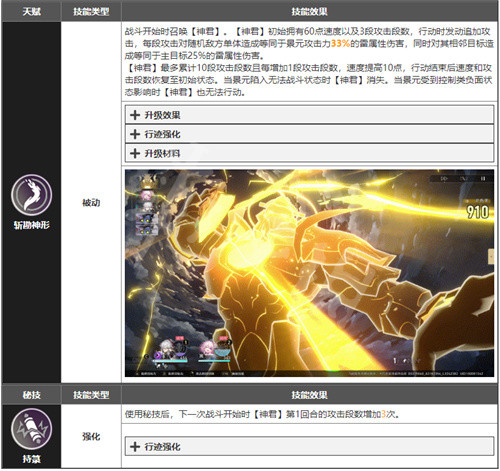Screen dimensions: 500x471
Task: Click the plus icon beside 升级材料
Action: (135, 153)
